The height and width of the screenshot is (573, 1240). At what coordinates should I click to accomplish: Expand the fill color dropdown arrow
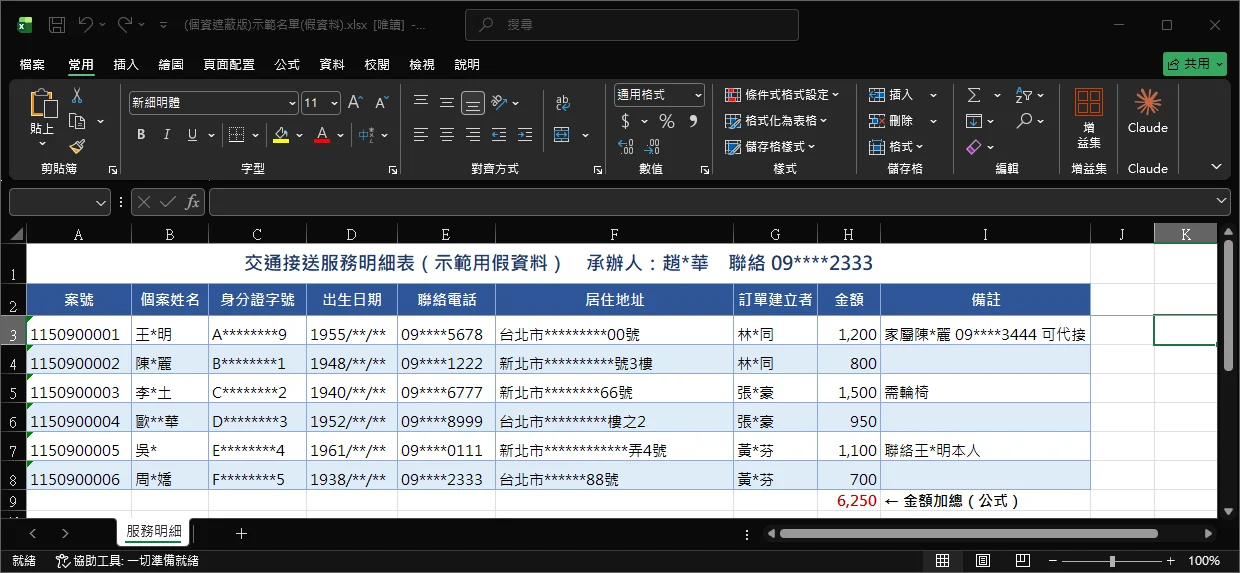click(298, 134)
